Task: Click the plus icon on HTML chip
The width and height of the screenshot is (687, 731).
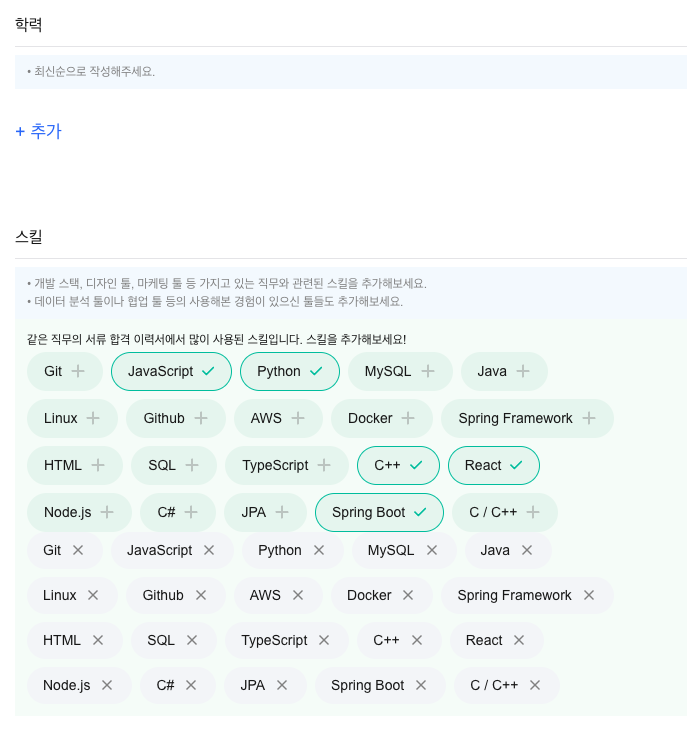Action: point(98,465)
